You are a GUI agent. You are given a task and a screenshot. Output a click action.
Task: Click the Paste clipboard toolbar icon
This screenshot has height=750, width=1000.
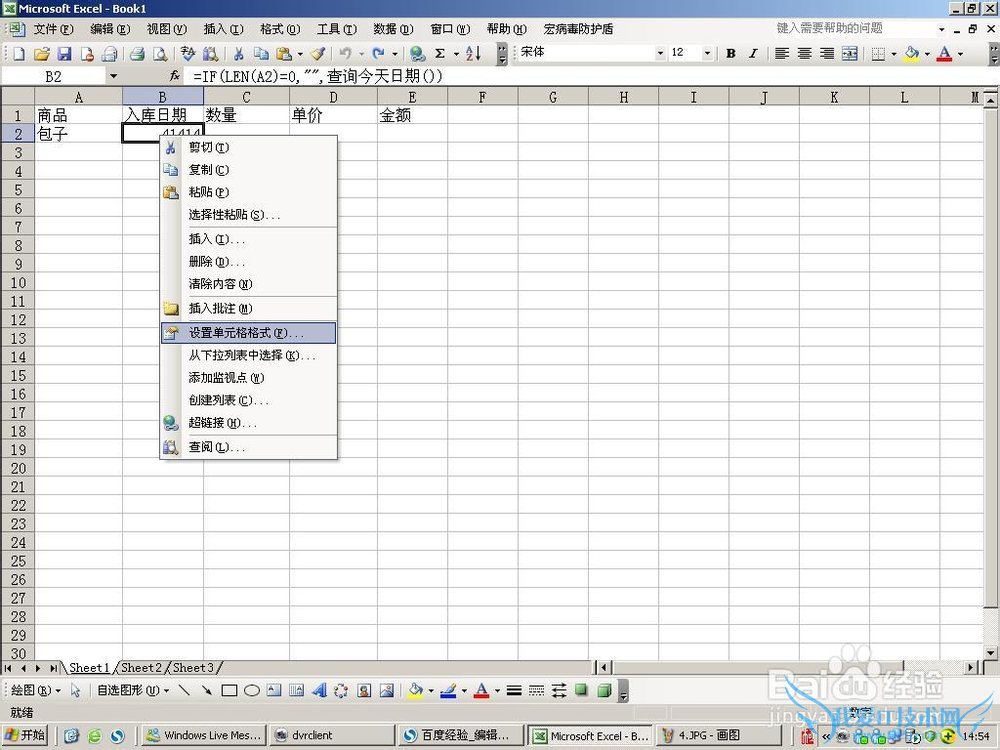click(284, 54)
